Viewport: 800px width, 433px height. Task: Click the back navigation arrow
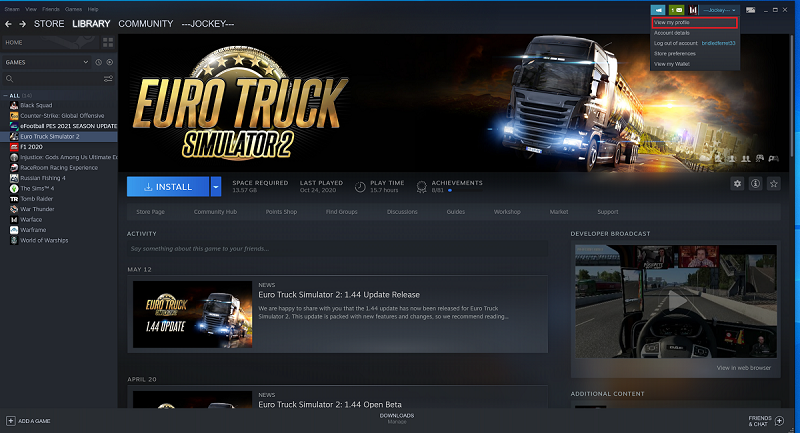pos(9,23)
